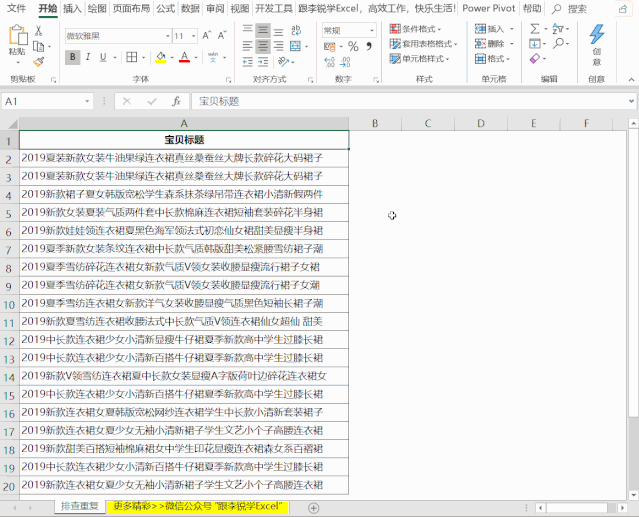Click the Select All corner triangle

12,124
